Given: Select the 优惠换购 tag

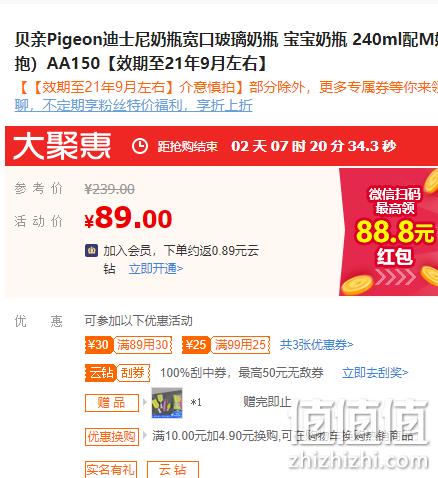Looking at the screenshot, I should [x=112, y=436].
